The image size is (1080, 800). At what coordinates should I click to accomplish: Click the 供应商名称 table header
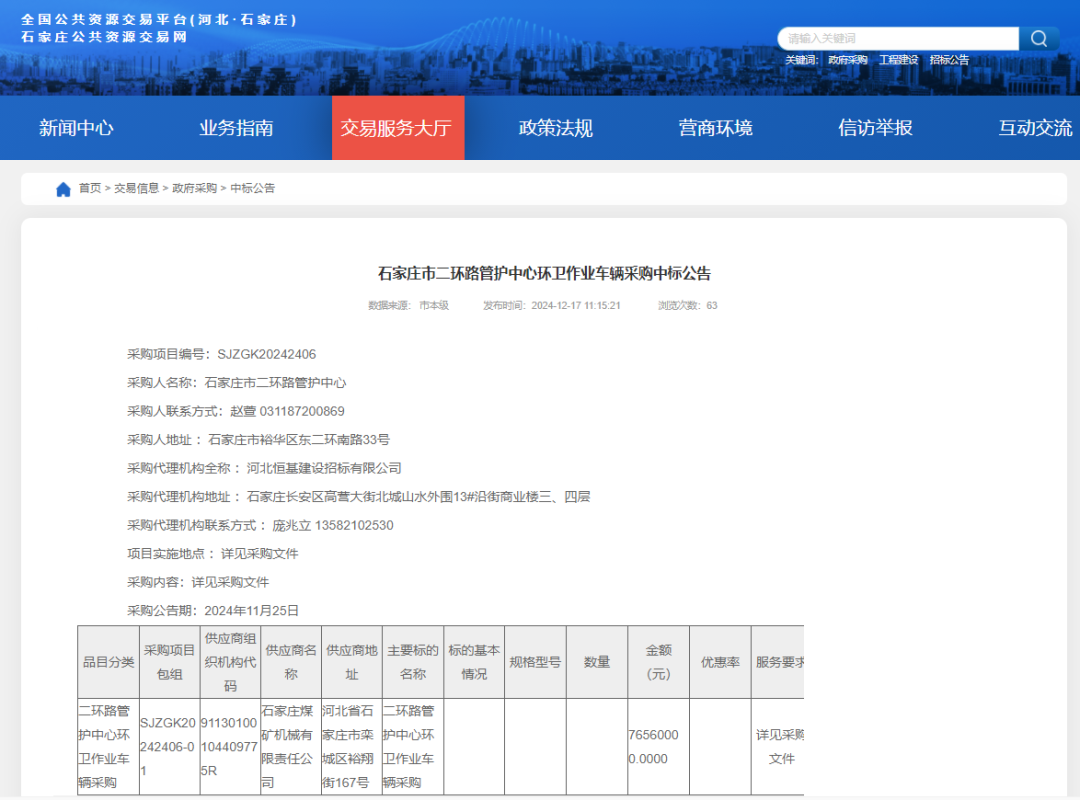(x=291, y=662)
